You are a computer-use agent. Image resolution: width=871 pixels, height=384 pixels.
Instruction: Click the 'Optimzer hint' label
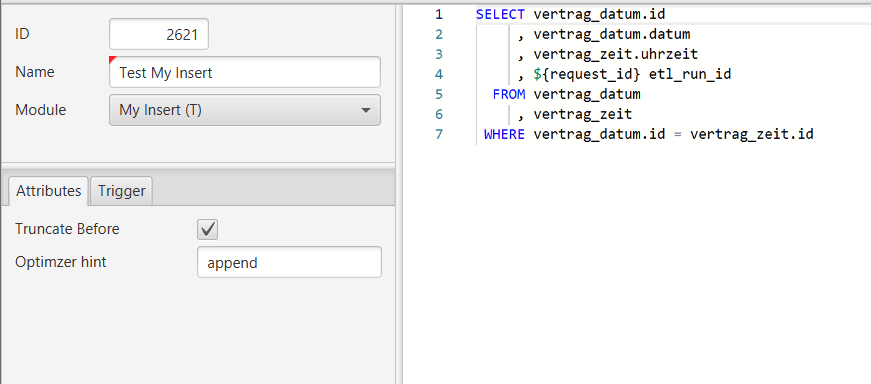(x=61, y=262)
